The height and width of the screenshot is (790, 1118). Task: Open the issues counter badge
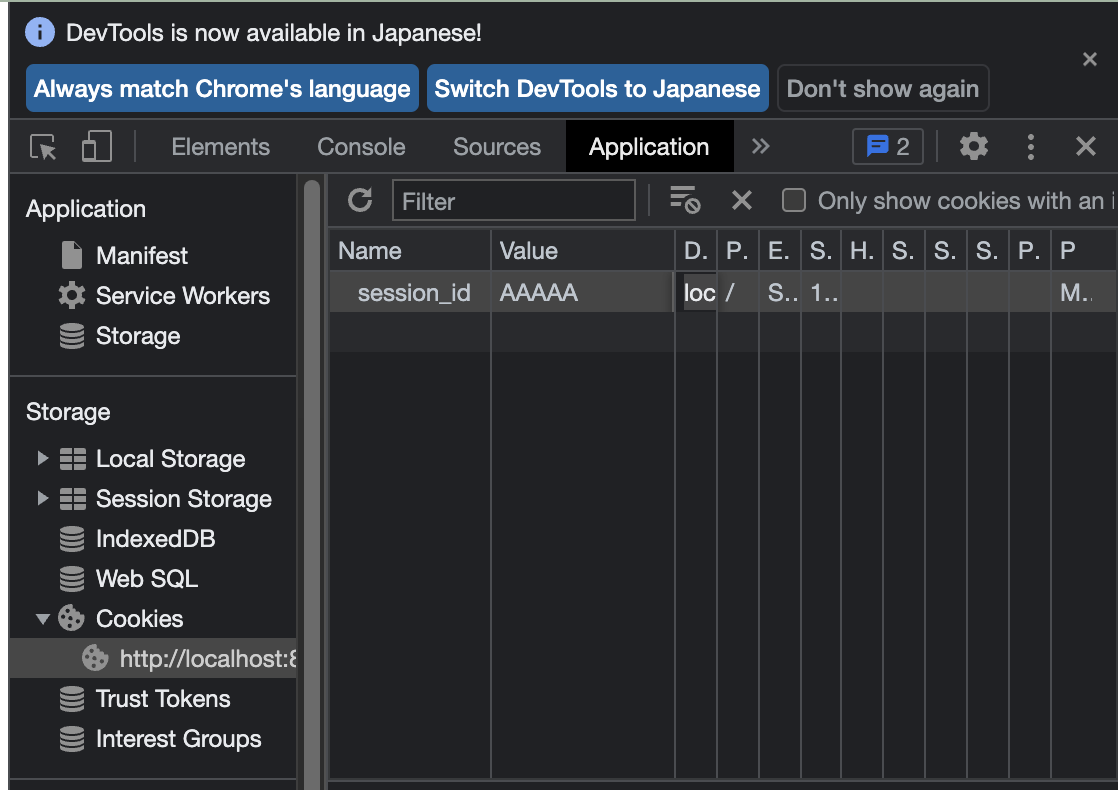pyautogui.click(x=887, y=147)
